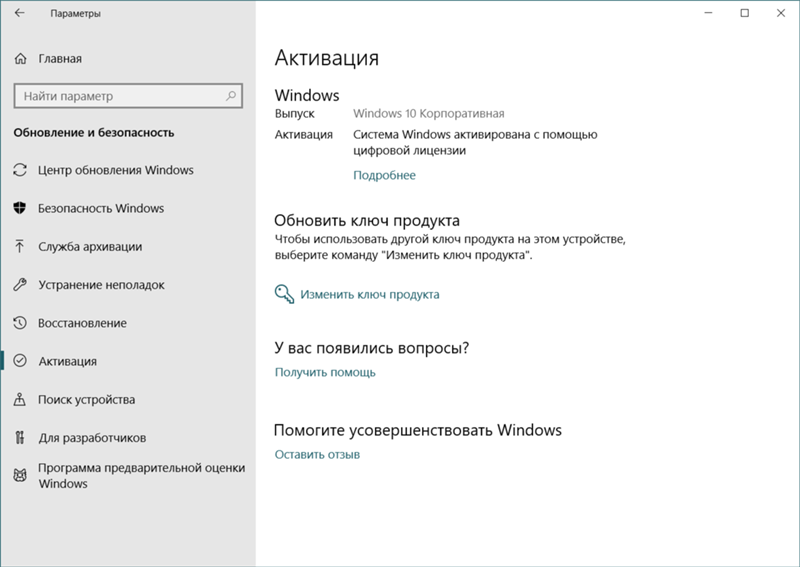Click the checkmark circle activation icon

click(20, 361)
